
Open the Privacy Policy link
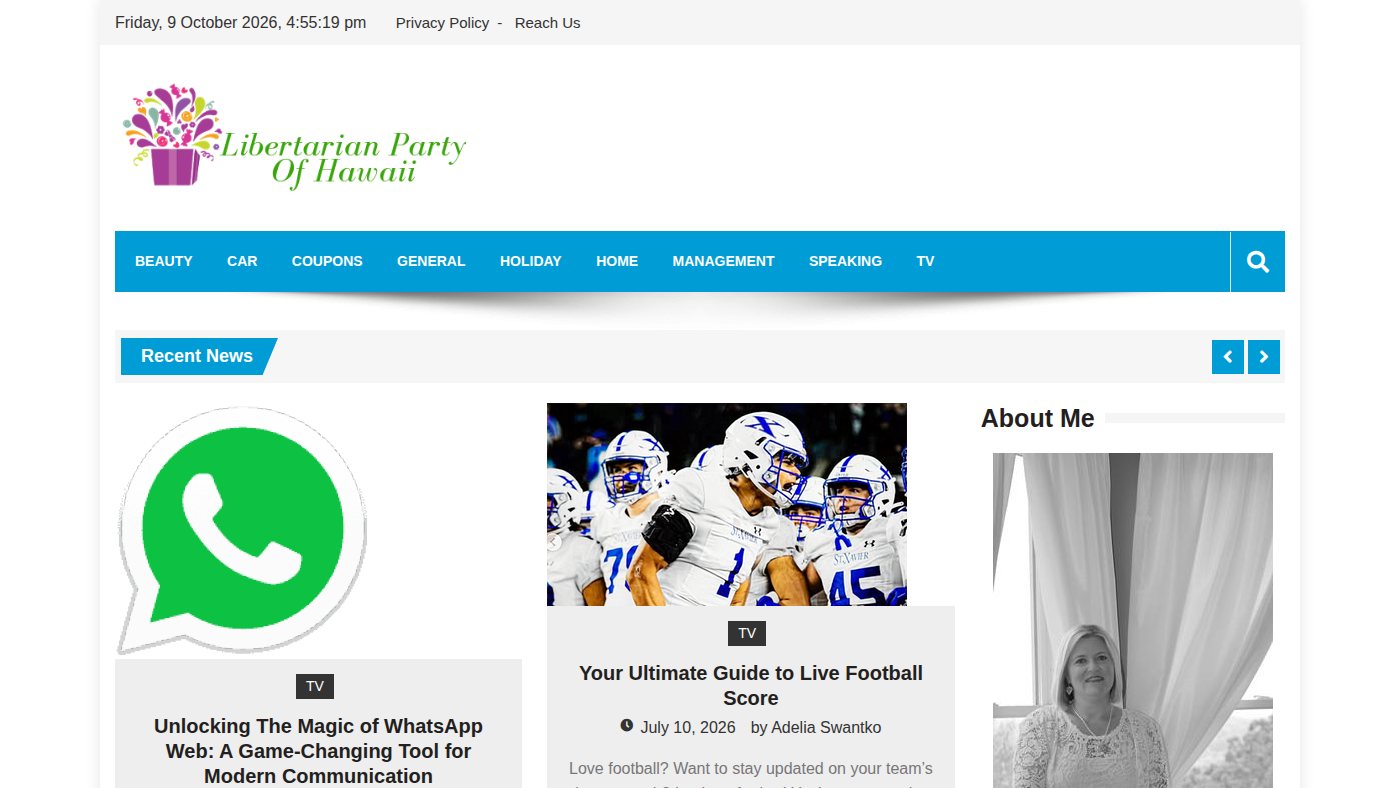(443, 23)
